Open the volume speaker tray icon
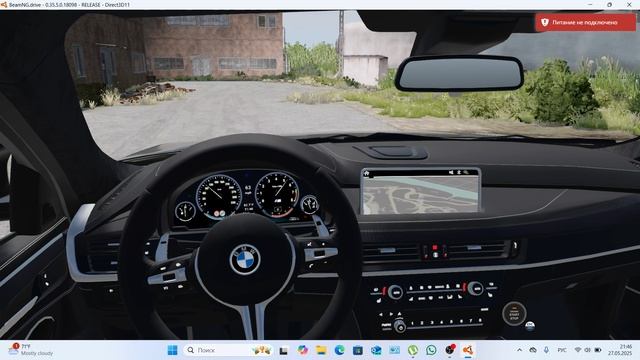Image resolution: width=640 pixels, height=360 pixels. click(587, 350)
